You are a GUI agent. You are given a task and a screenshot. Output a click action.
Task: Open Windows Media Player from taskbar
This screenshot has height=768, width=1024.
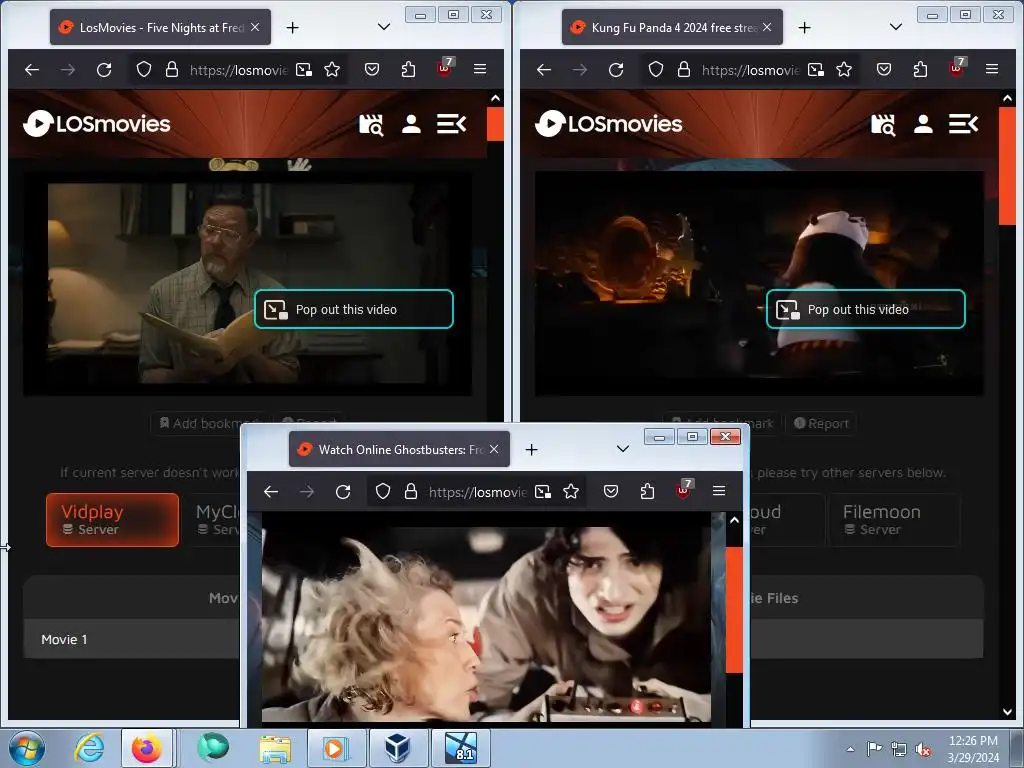click(335, 748)
